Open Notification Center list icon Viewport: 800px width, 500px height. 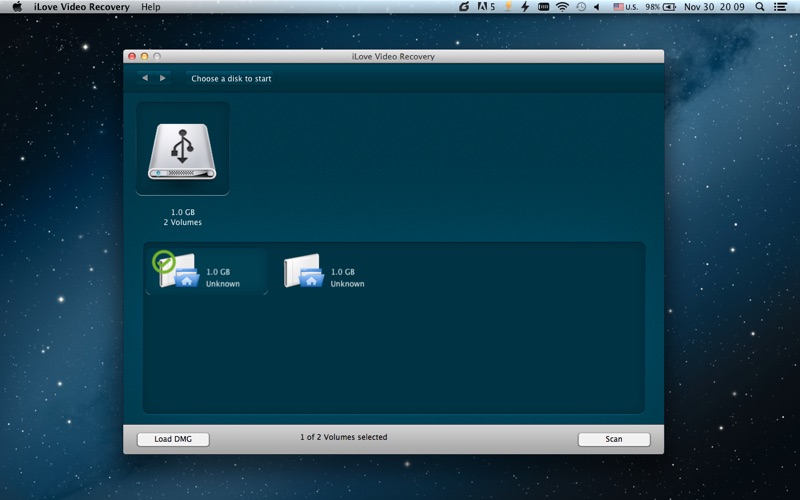pos(780,7)
